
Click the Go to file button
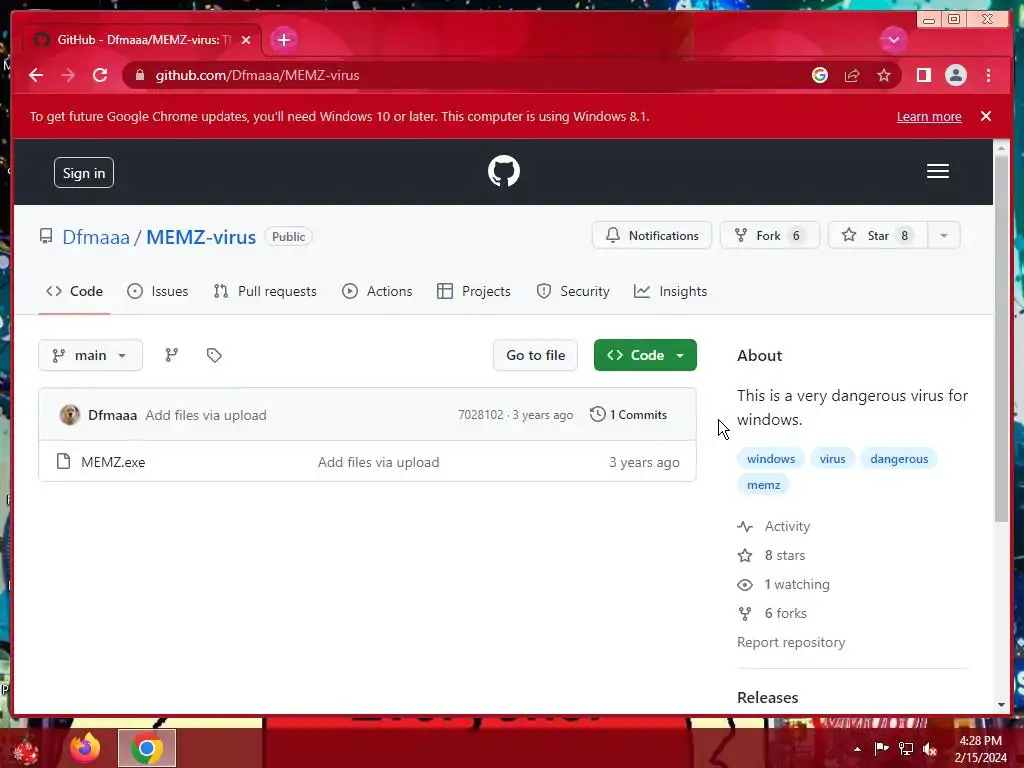point(536,355)
